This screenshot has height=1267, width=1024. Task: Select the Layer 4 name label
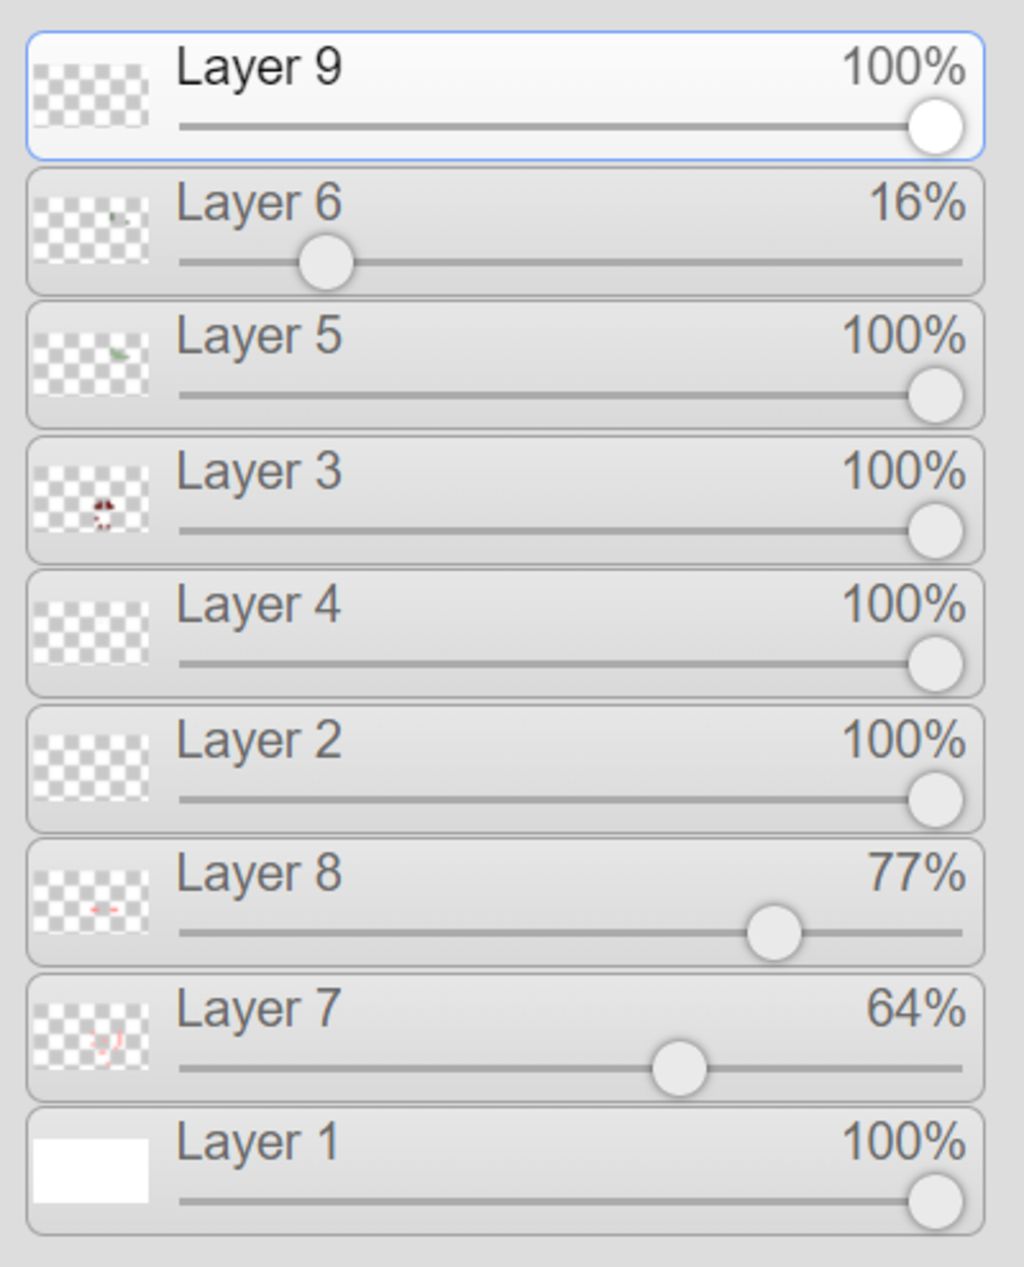point(259,605)
